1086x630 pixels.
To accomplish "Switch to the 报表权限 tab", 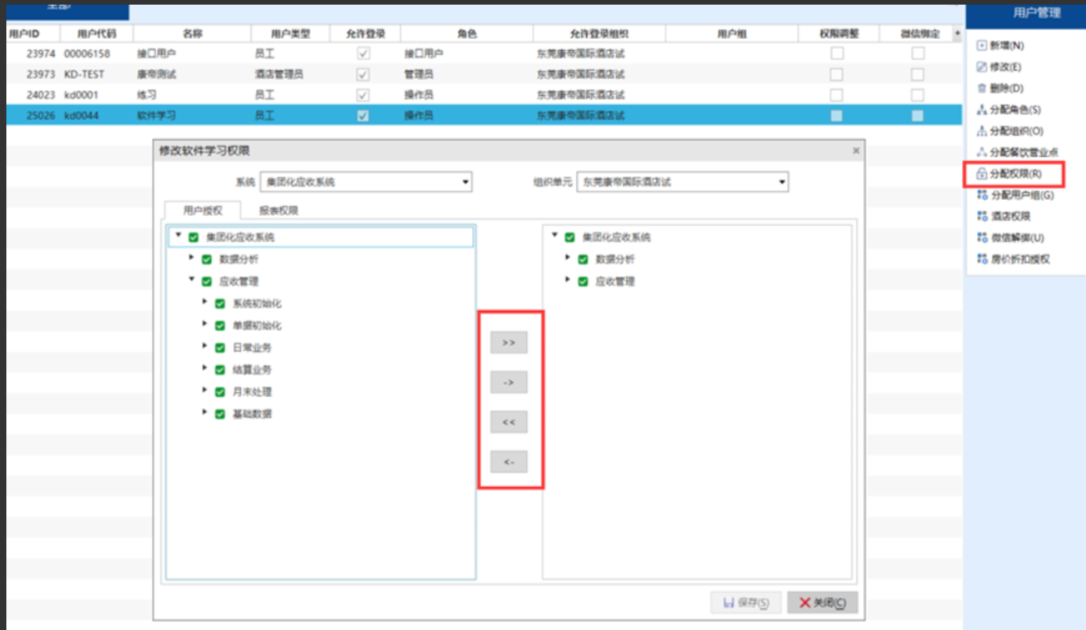I will [x=278, y=211].
